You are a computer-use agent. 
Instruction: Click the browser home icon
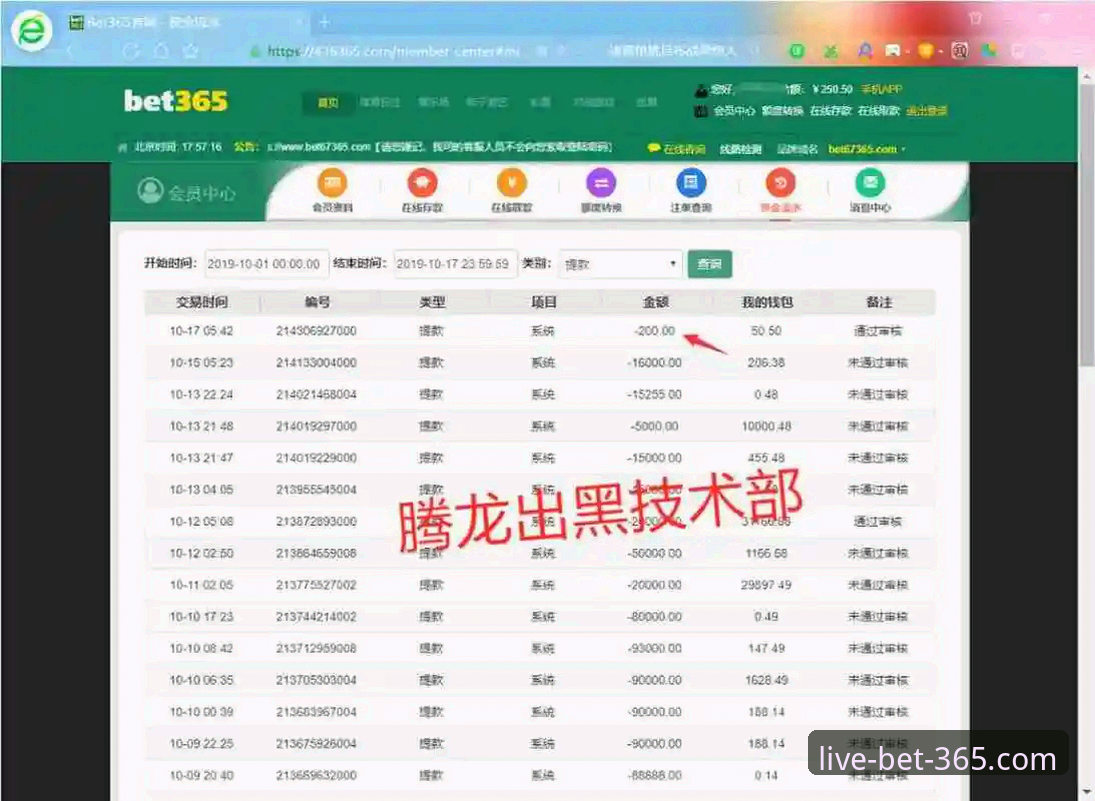pos(161,51)
